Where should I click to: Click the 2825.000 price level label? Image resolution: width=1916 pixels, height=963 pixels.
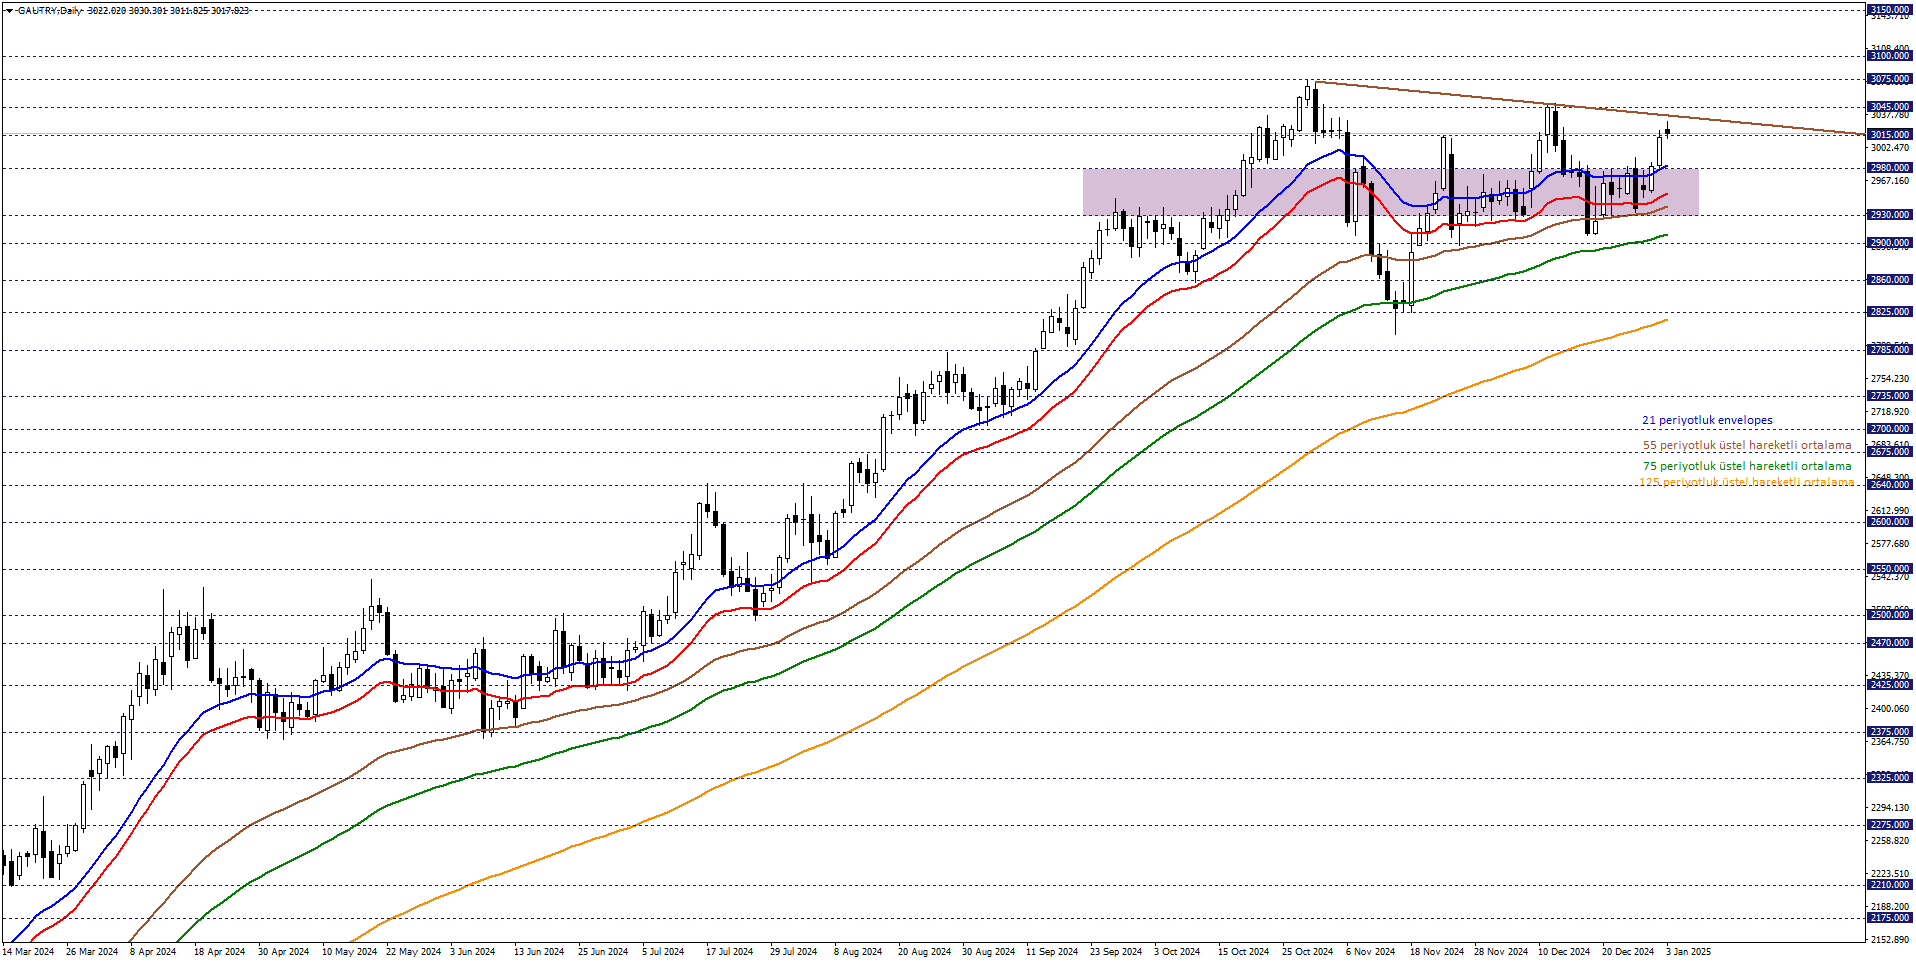point(1890,312)
